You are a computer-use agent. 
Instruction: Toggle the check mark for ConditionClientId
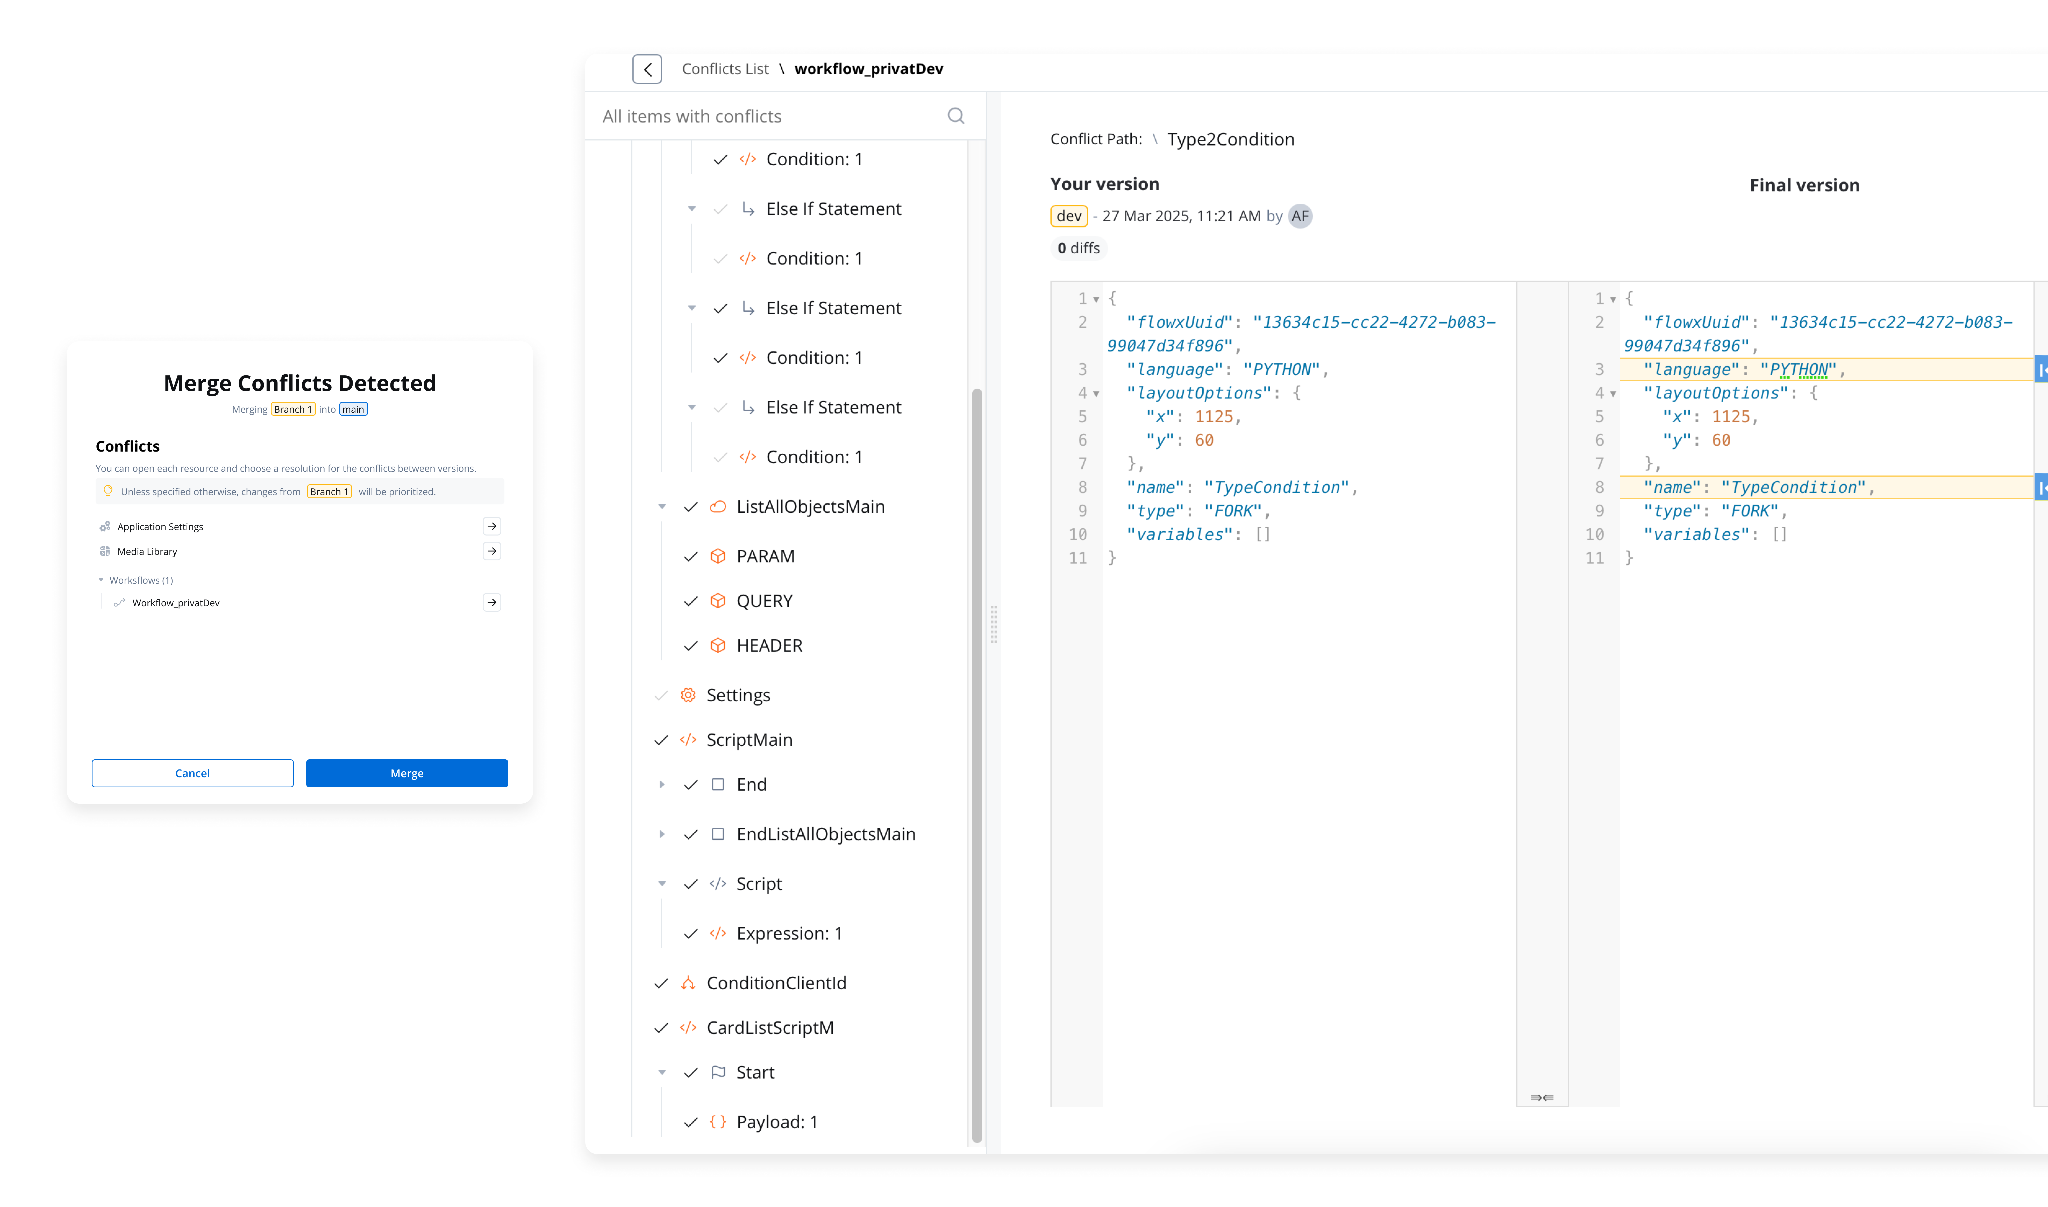660,983
